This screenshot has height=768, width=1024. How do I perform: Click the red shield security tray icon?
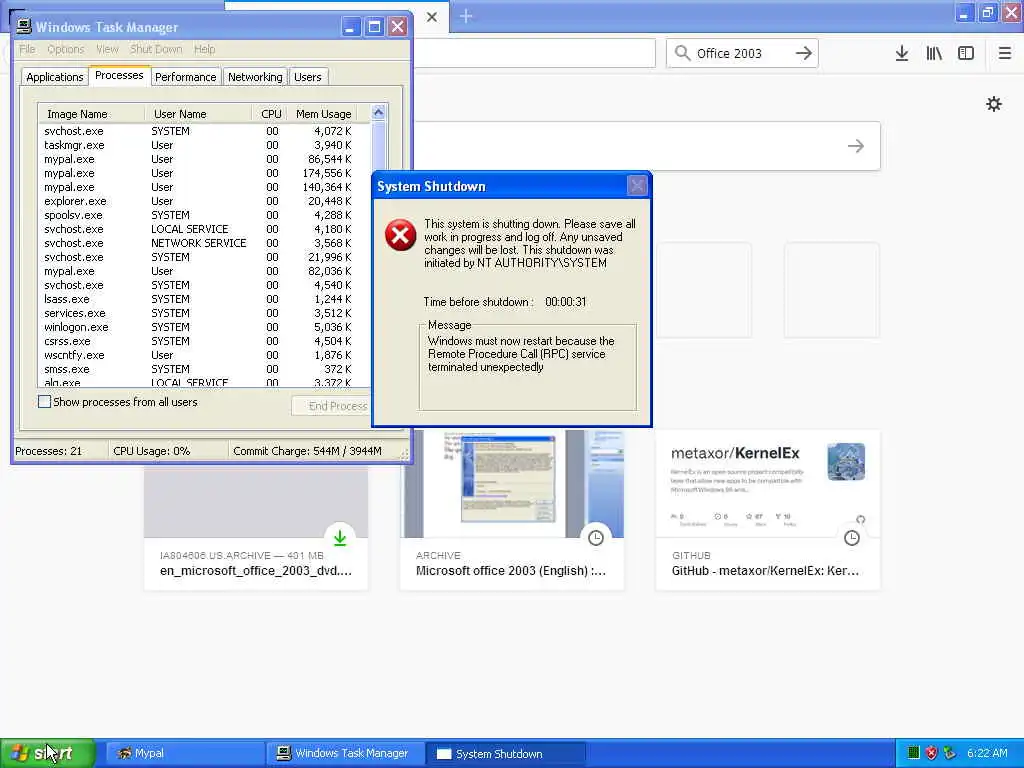tap(932, 753)
